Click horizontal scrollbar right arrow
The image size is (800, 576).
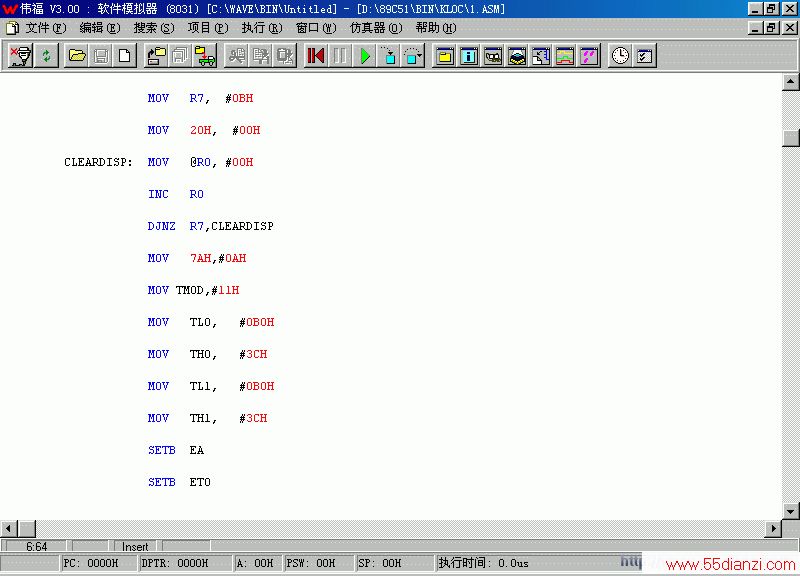(x=773, y=528)
